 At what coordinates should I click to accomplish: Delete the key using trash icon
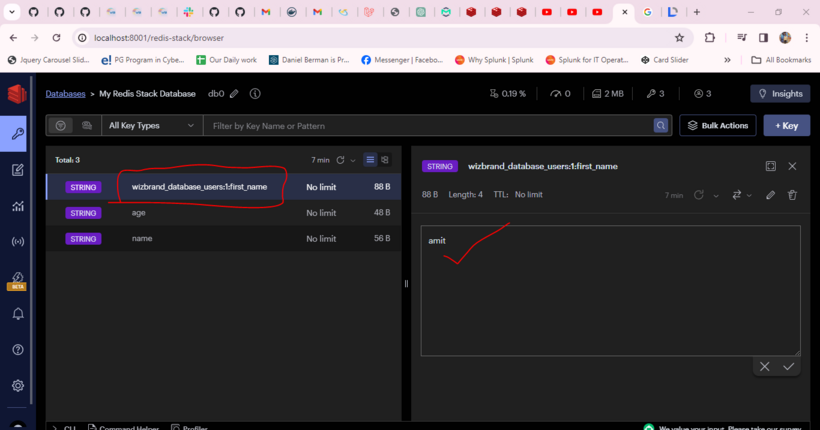792,195
